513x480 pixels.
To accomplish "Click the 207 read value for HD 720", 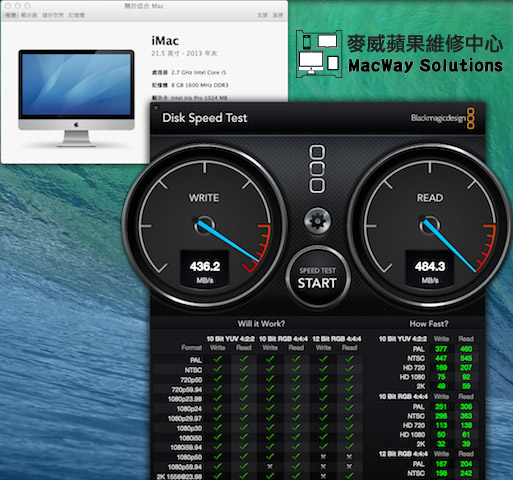I will click(466, 368).
